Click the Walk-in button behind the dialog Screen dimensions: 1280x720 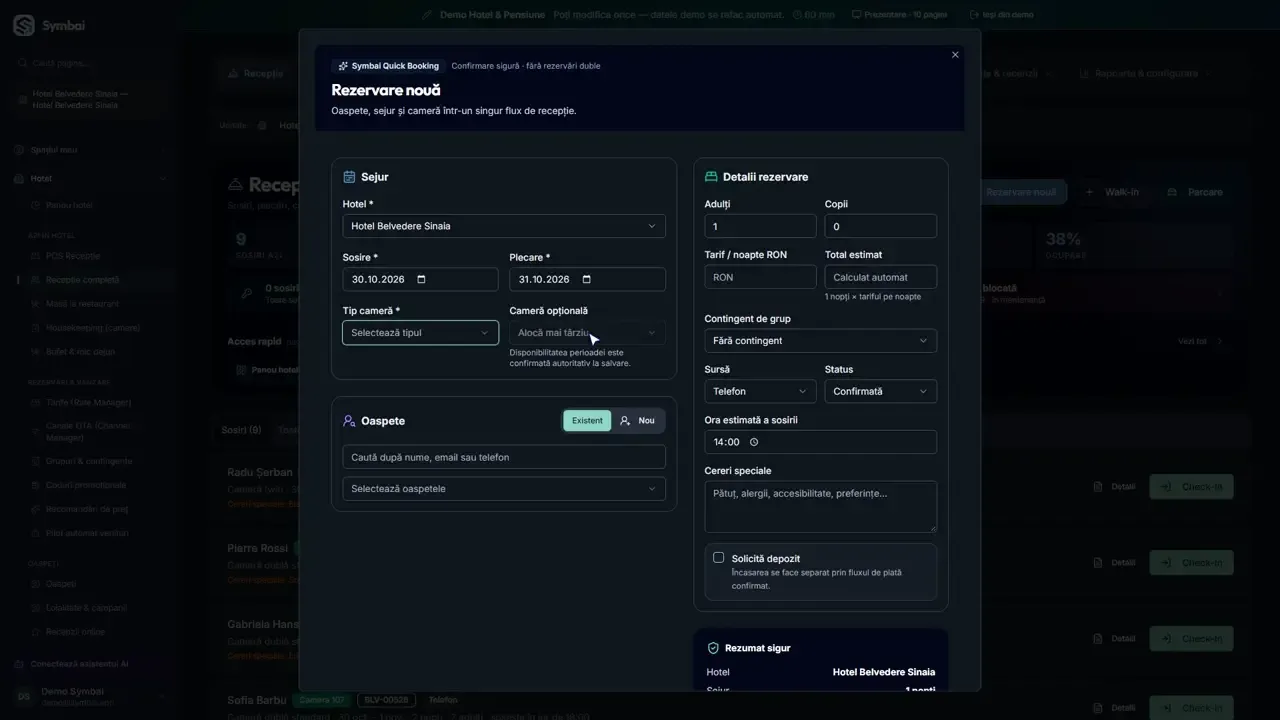tap(1112, 192)
